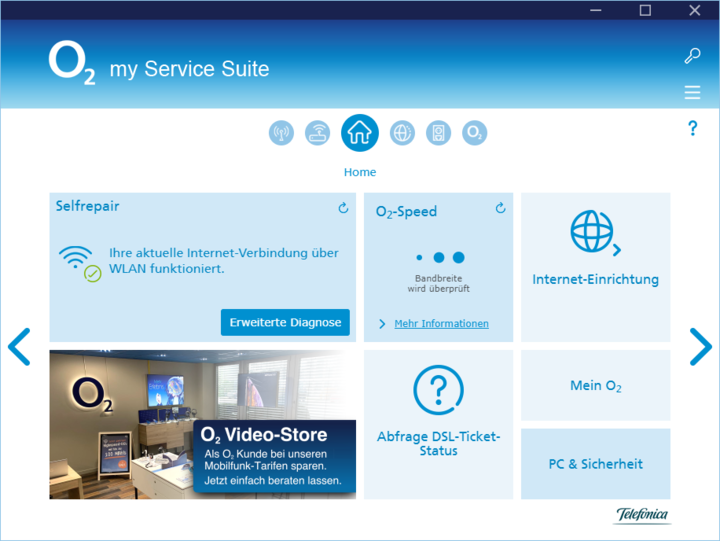Open the hamburger menu

point(692,93)
